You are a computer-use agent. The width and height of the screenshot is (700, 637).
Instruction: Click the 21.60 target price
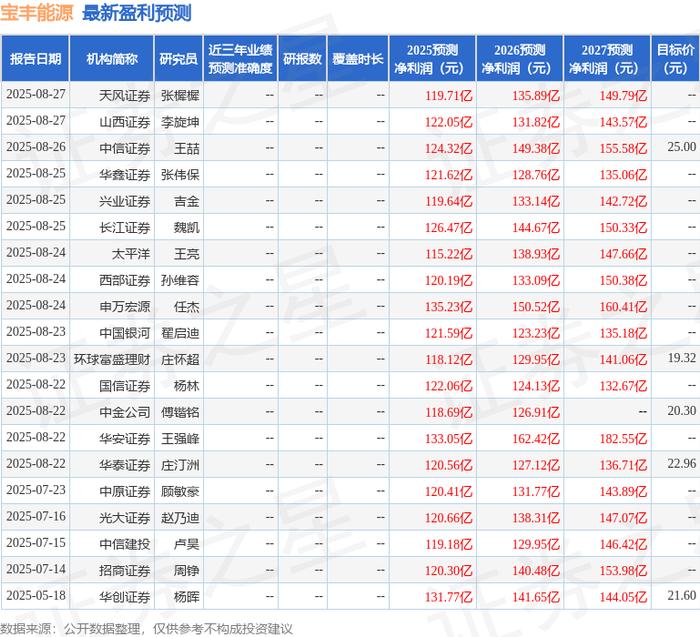(x=682, y=595)
